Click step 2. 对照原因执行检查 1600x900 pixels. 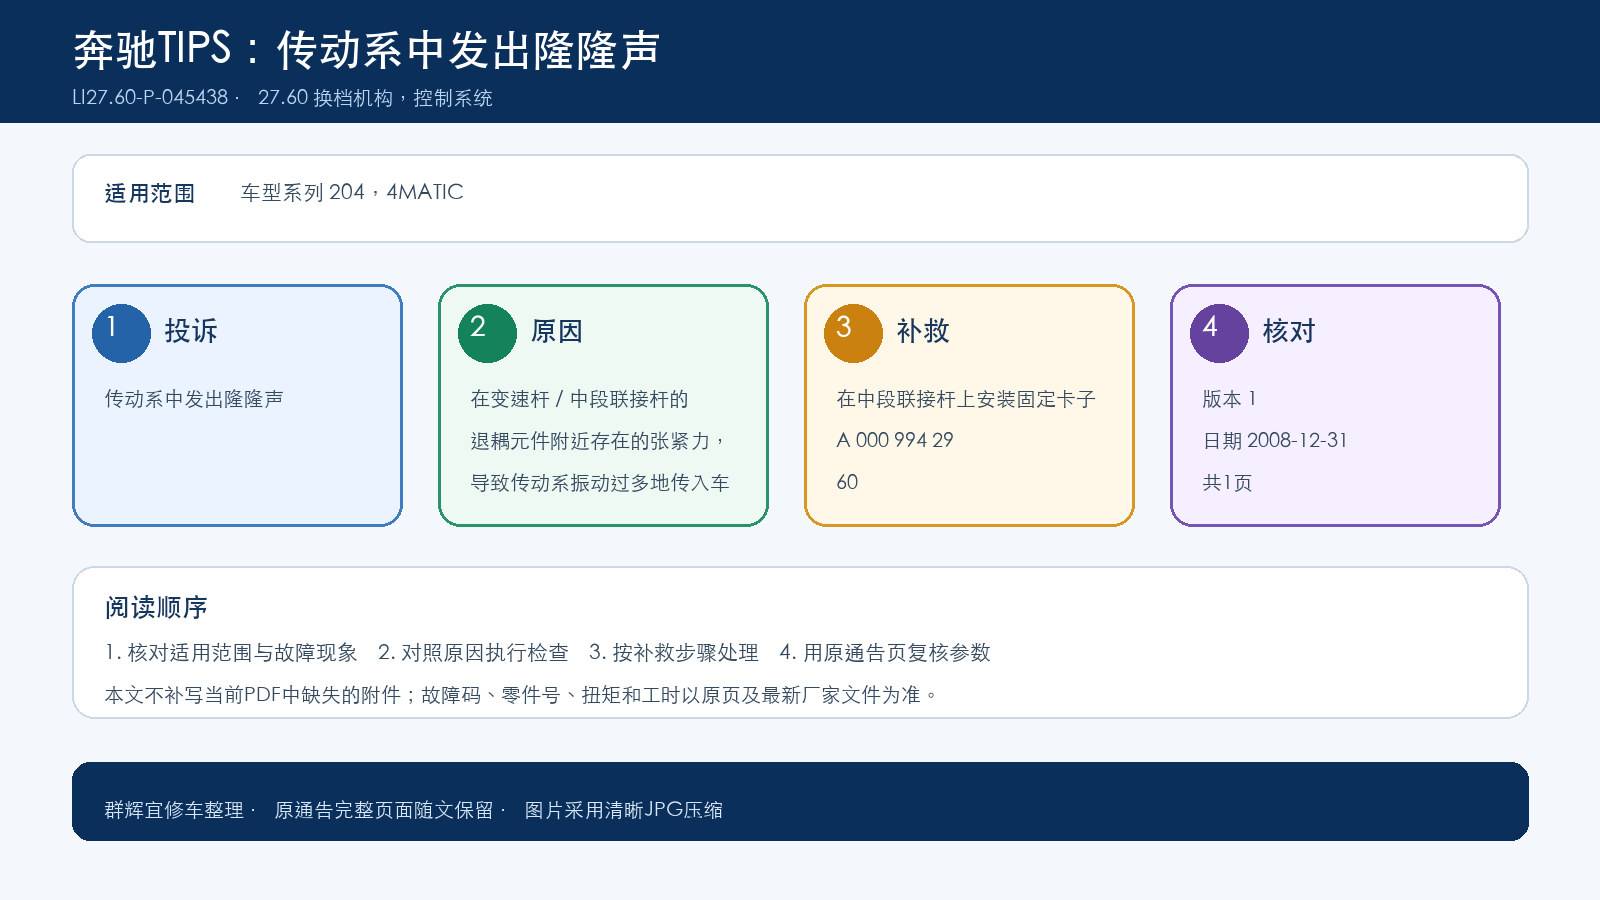click(473, 653)
